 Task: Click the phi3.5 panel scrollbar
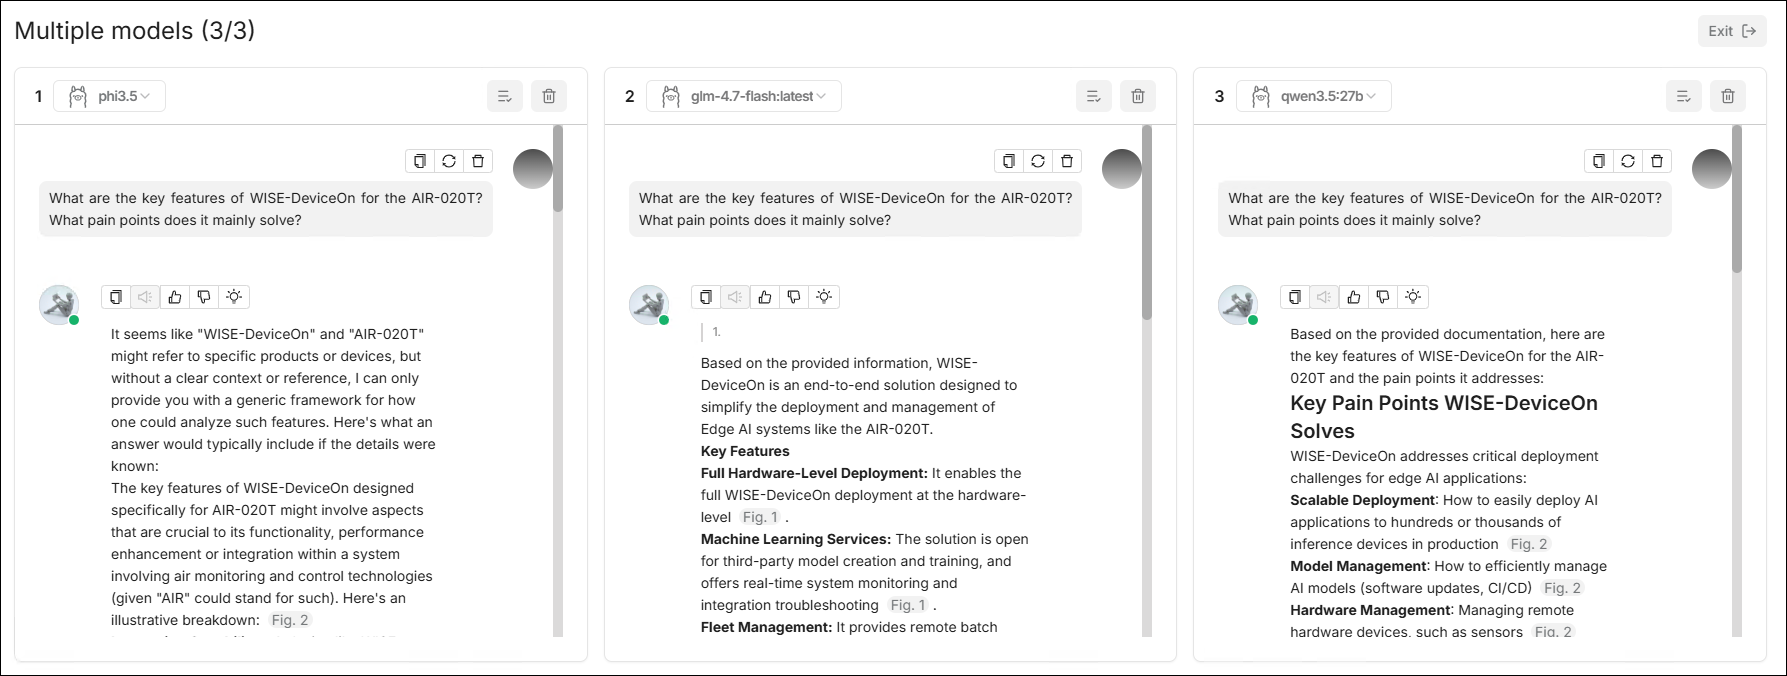(x=558, y=168)
